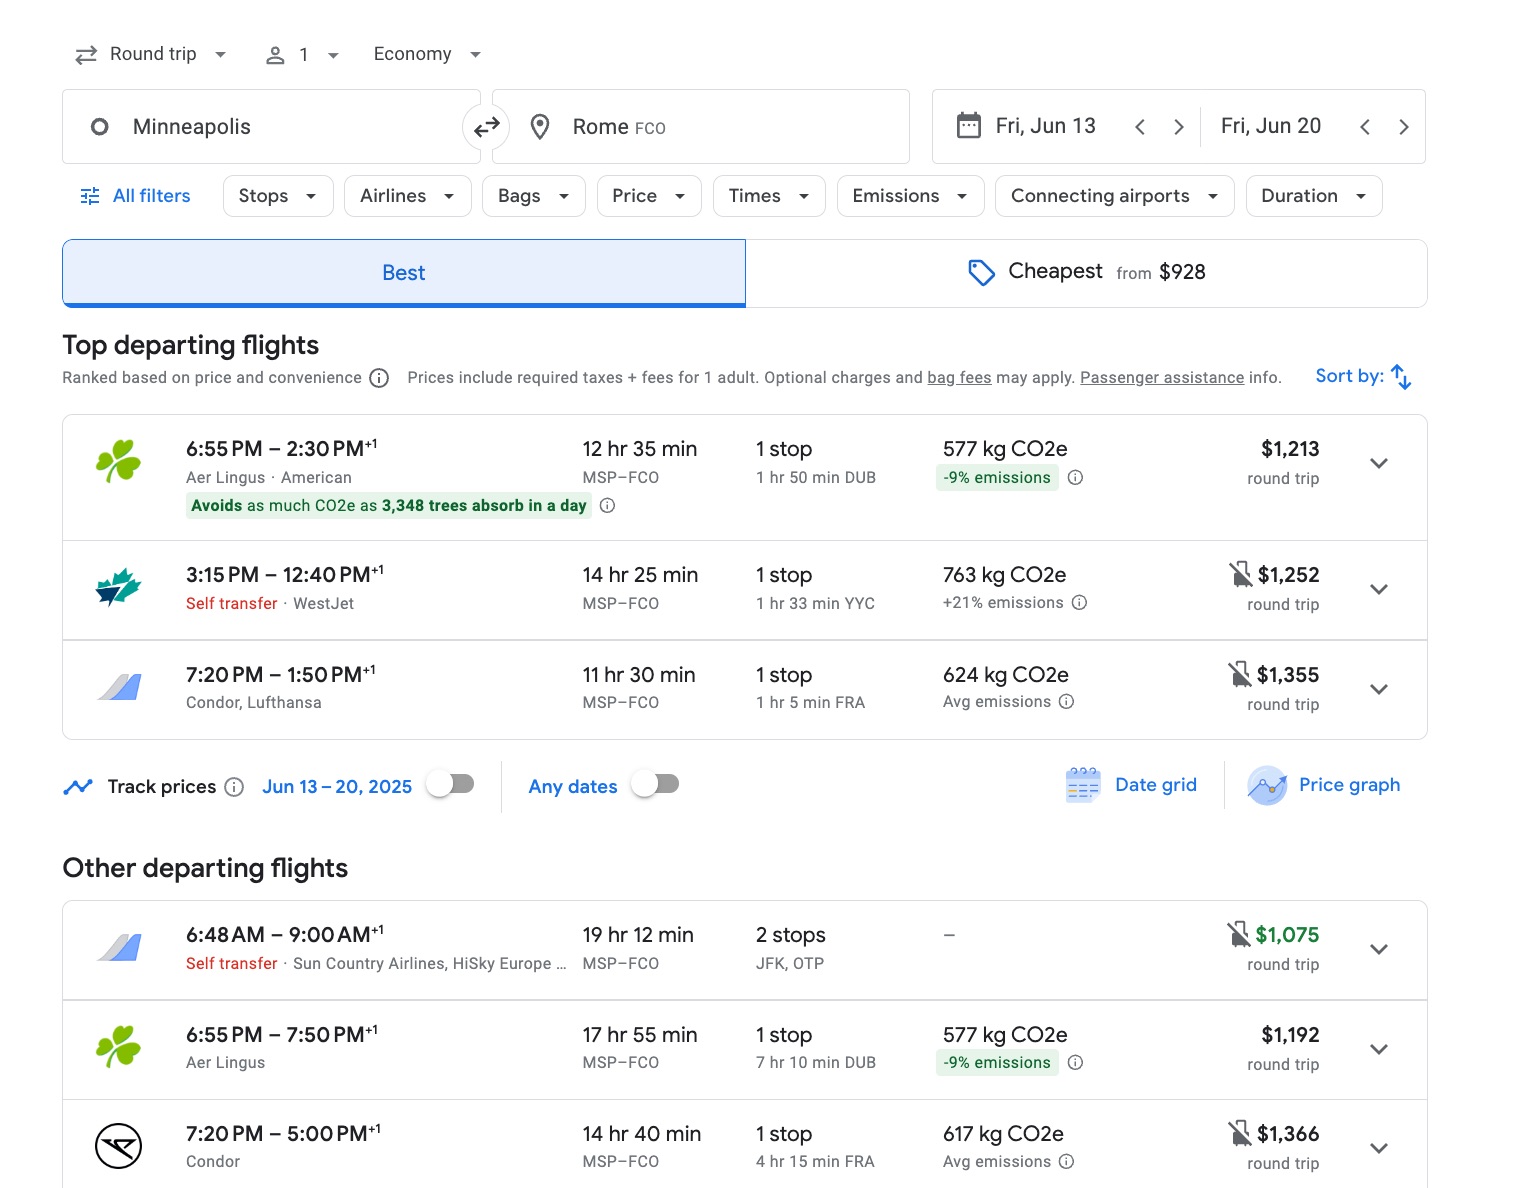Screen dimensions: 1522x1188
Task: Click the calendar icon next to departure date
Action: [x=967, y=126]
